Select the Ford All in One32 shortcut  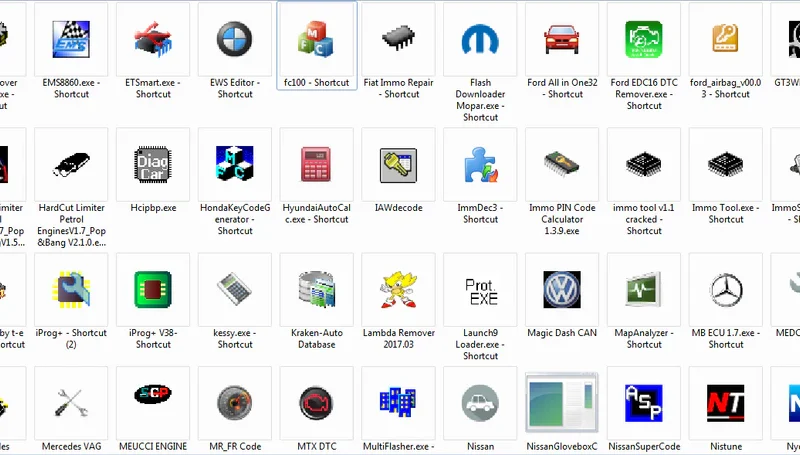pos(562,40)
